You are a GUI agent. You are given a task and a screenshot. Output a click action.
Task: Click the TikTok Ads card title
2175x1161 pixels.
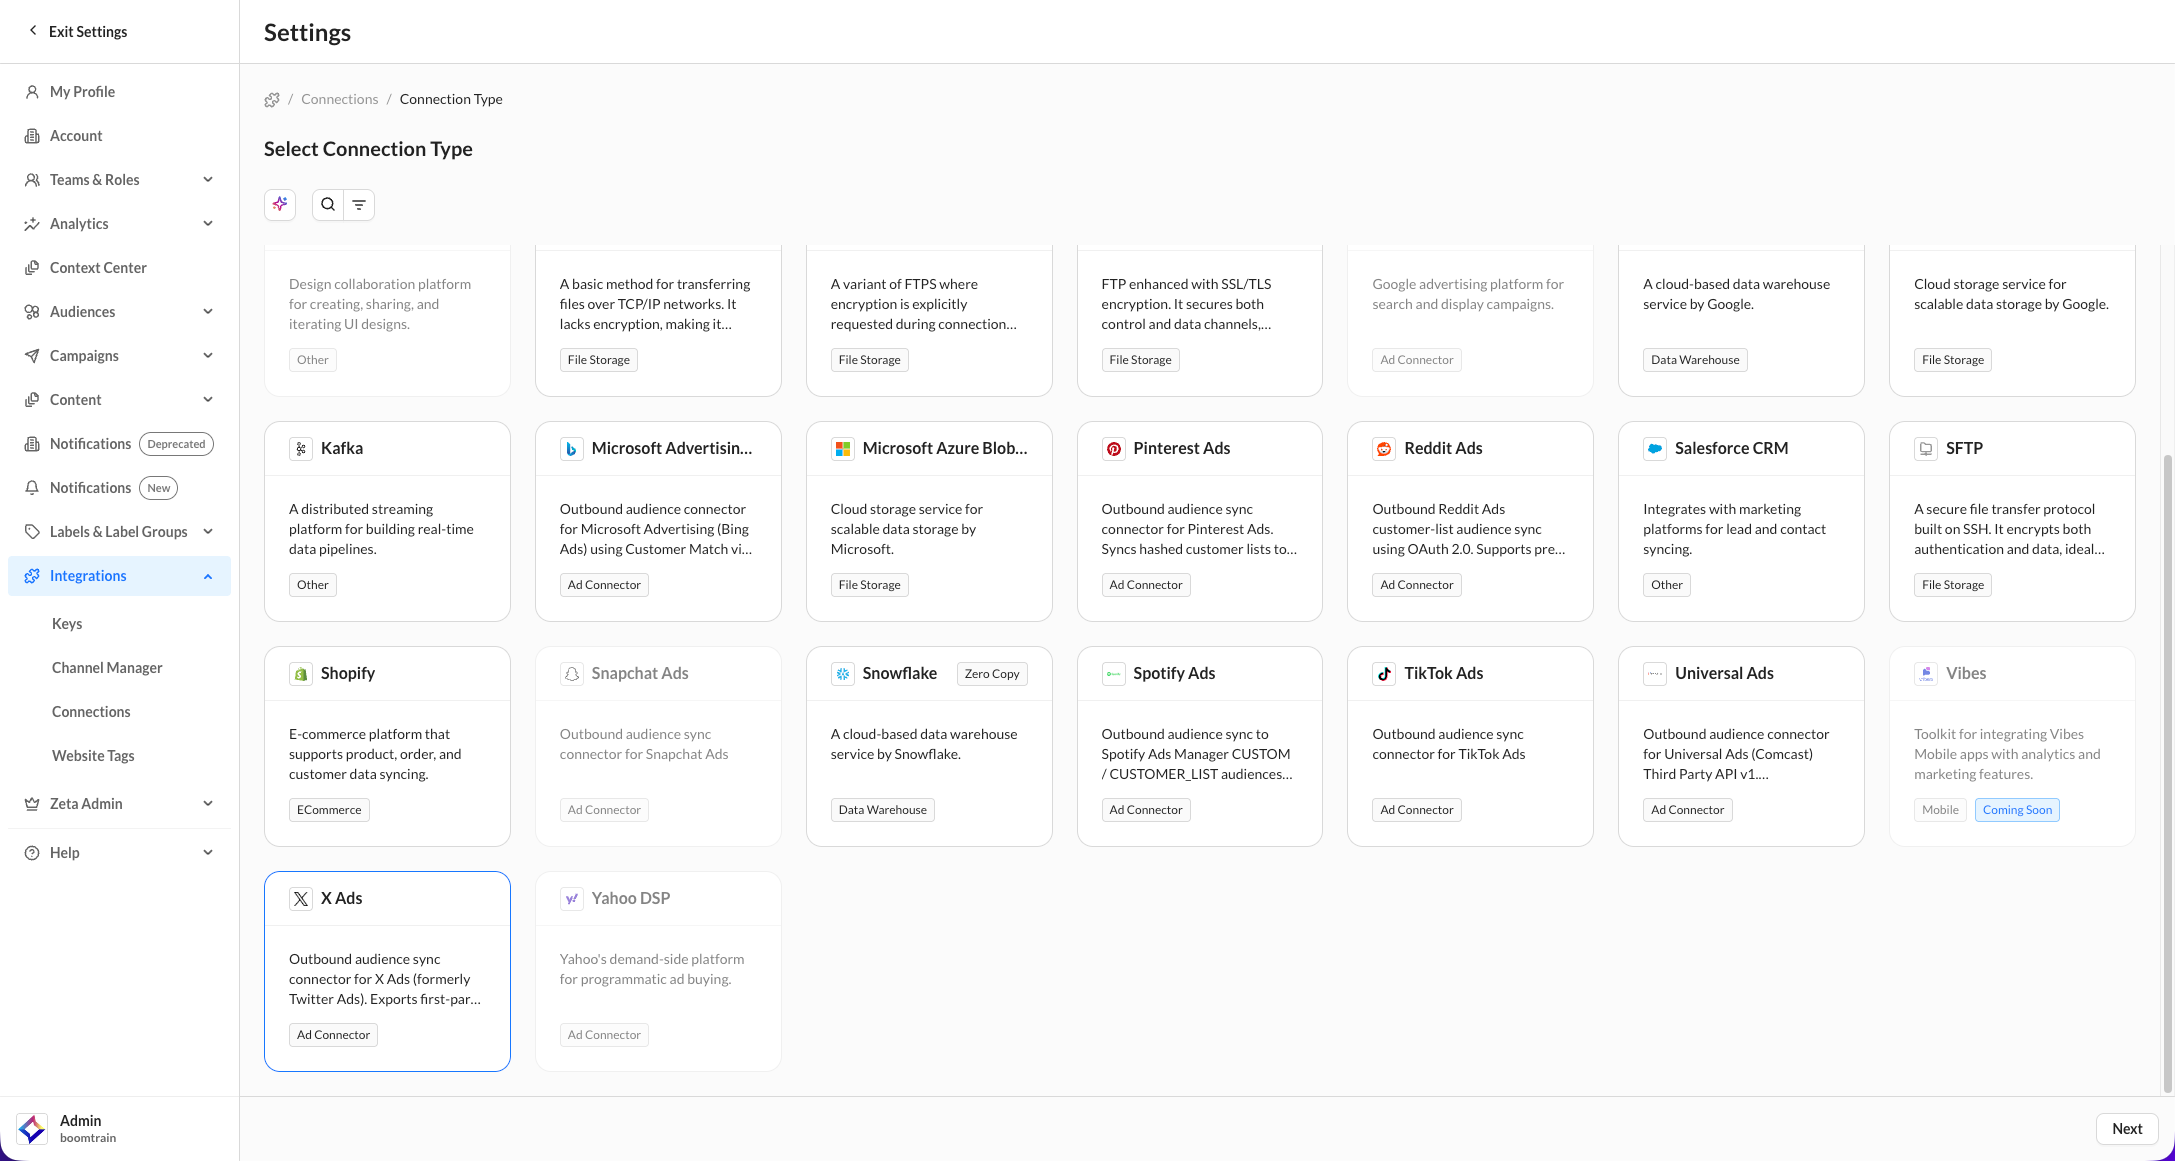click(1443, 674)
